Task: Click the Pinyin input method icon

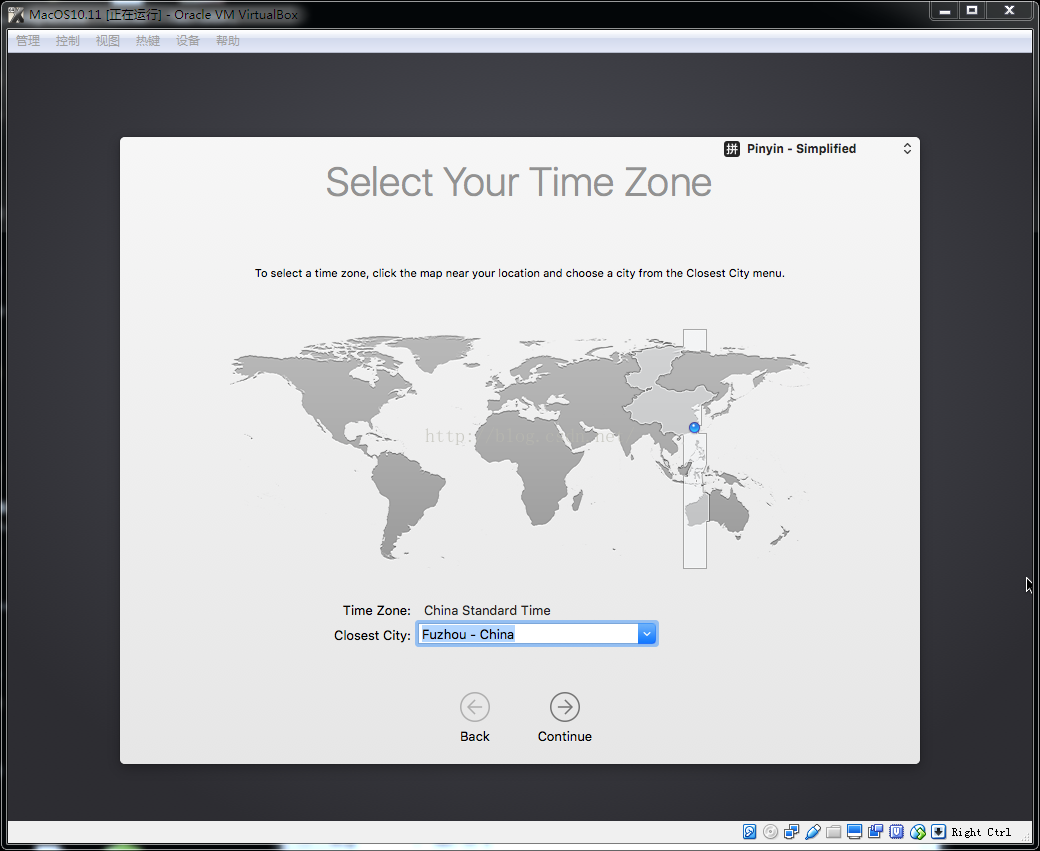Action: click(x=732, y=149)
